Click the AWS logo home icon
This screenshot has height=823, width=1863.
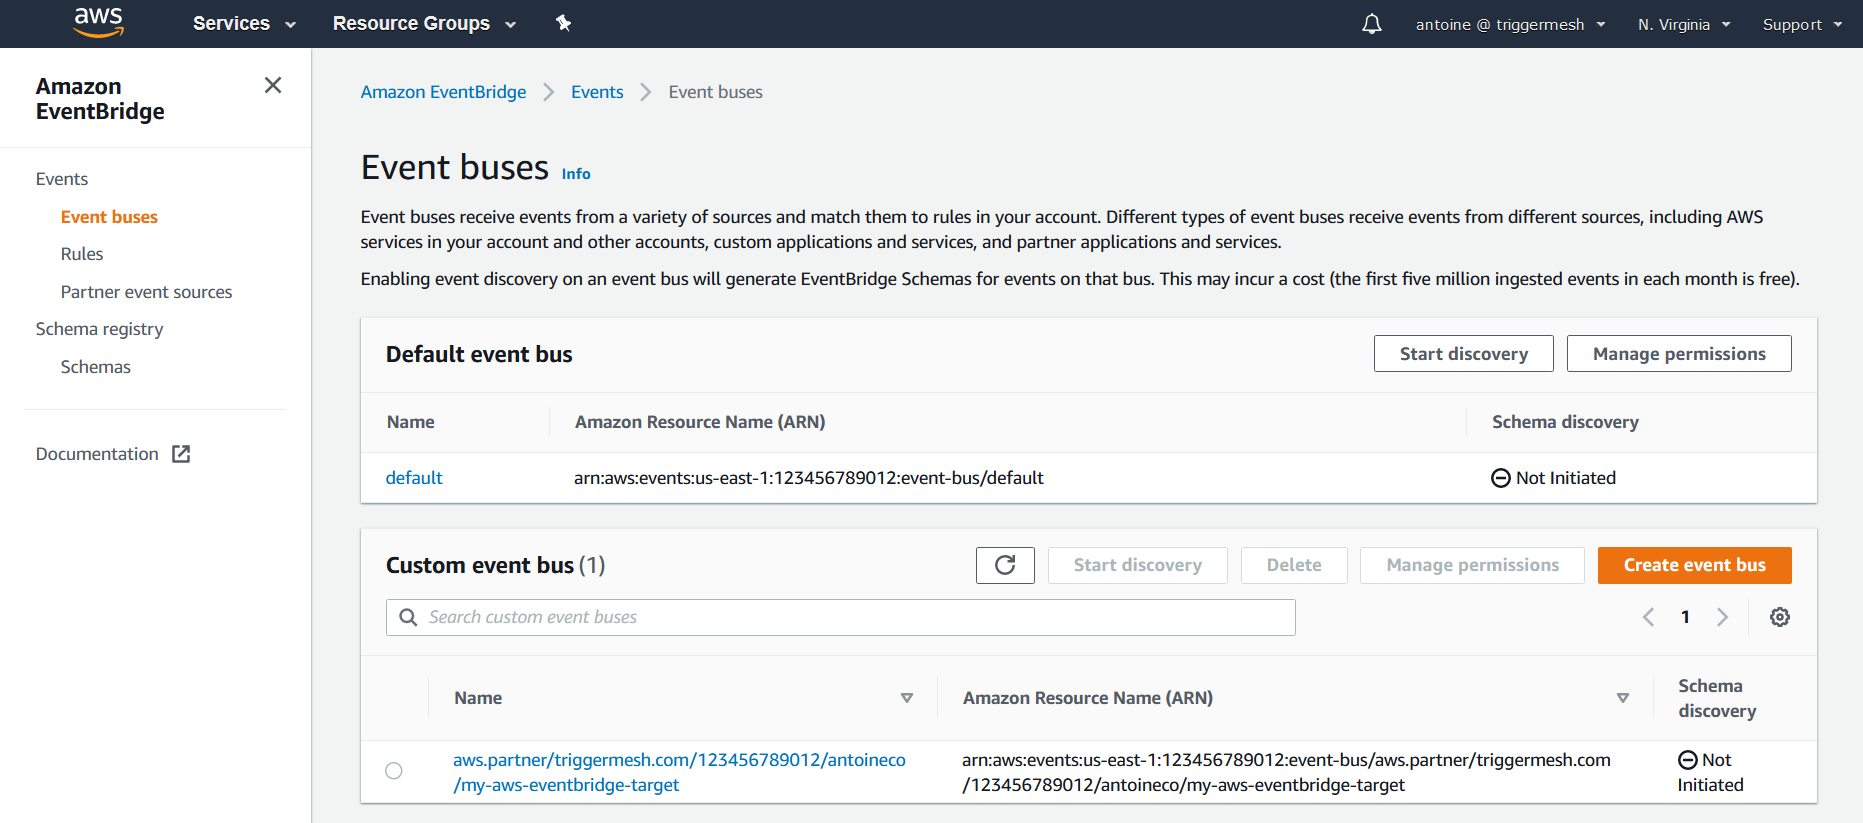point(99,22)
